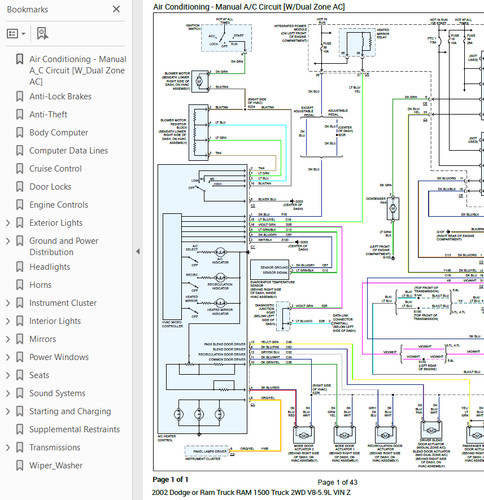Click the bookmark icon beside Anti-Theft
Viewport: 484px width, 500px height.
(x=20, y=114)
